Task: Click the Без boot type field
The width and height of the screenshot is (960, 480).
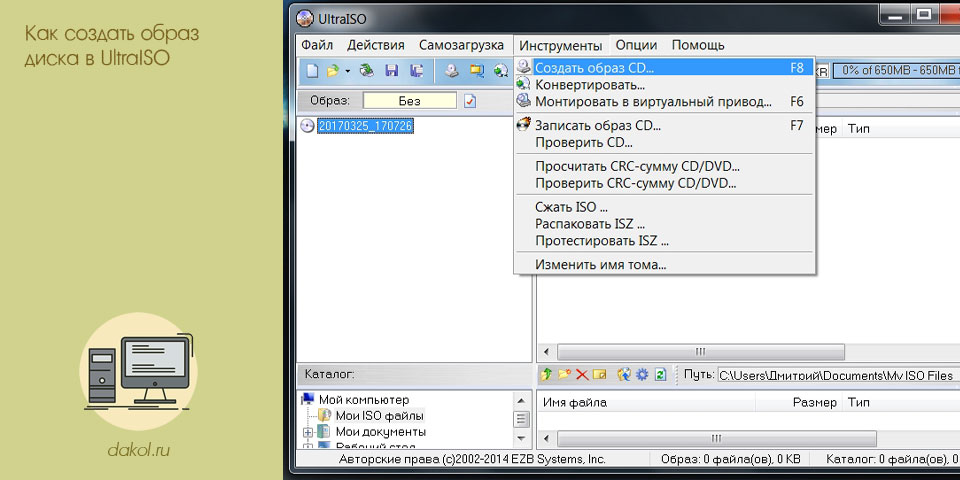Action: click(410, 101)
